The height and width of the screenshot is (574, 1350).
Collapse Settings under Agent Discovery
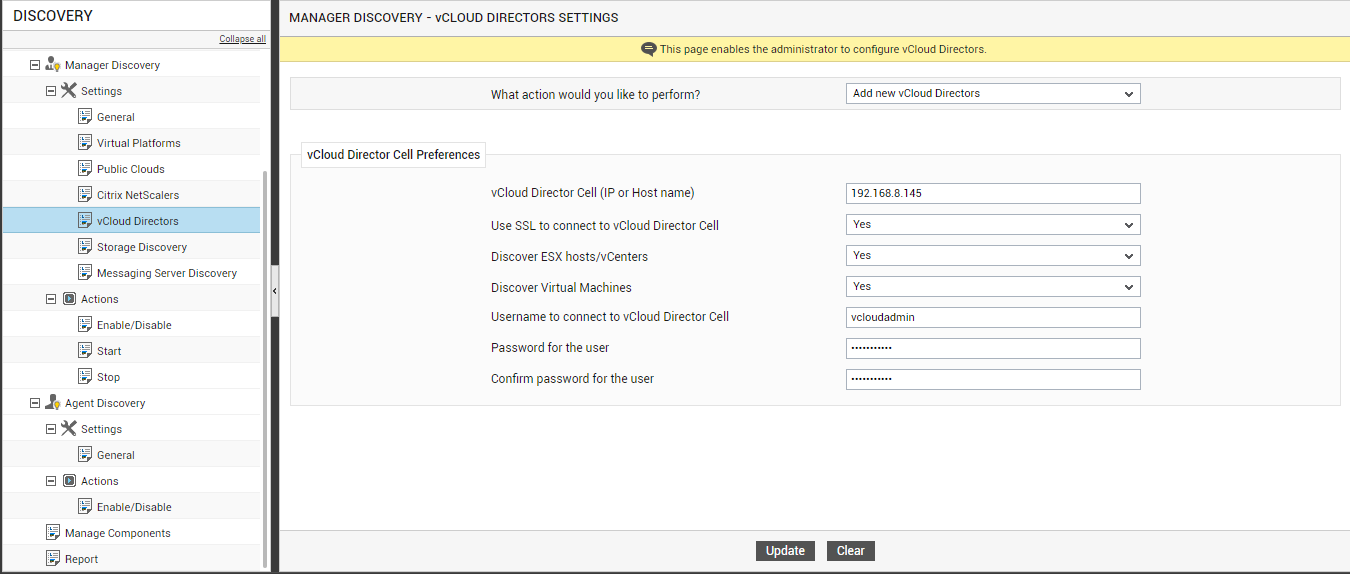pyautogui.click(x=51, y=429)
